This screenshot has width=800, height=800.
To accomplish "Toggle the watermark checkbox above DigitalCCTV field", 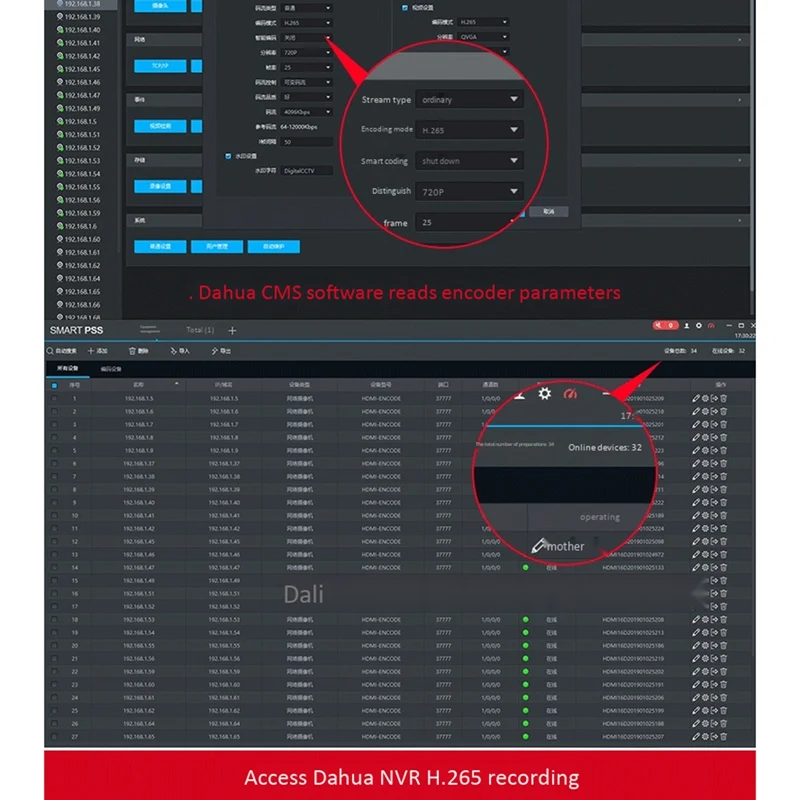I will (228, 156).
